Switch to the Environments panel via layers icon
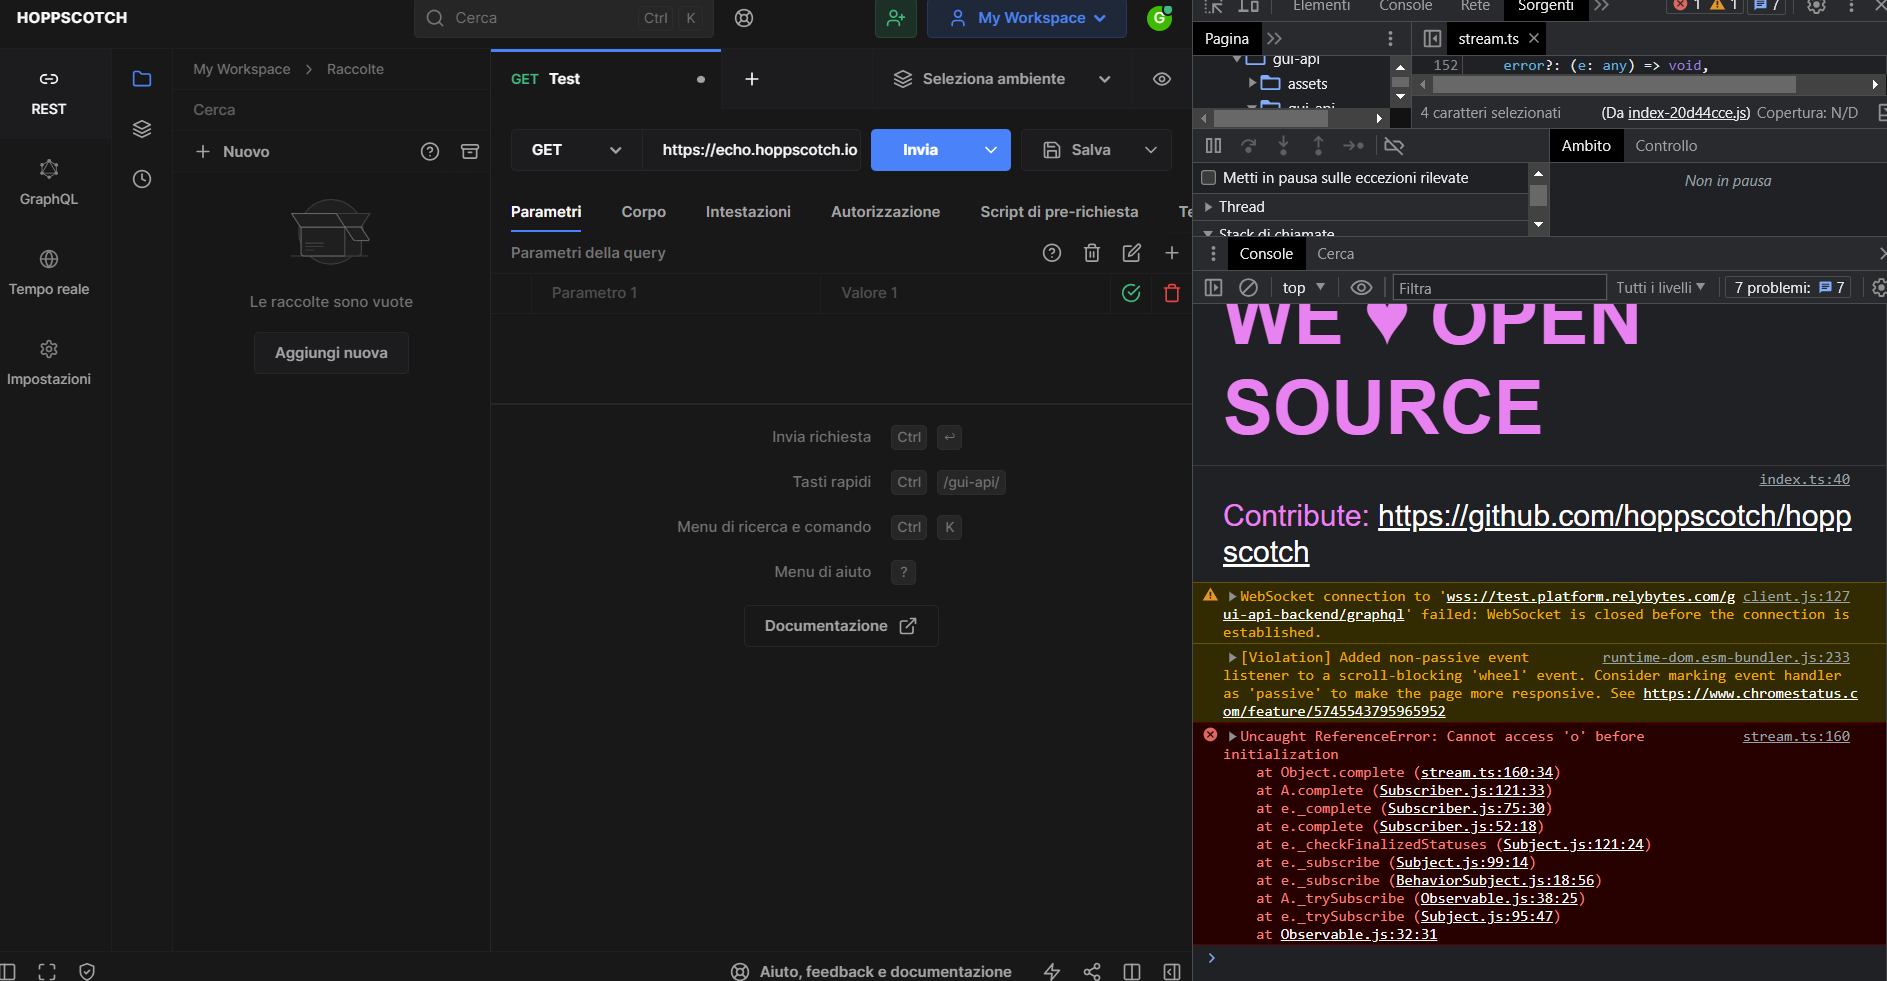 (141, 129)
